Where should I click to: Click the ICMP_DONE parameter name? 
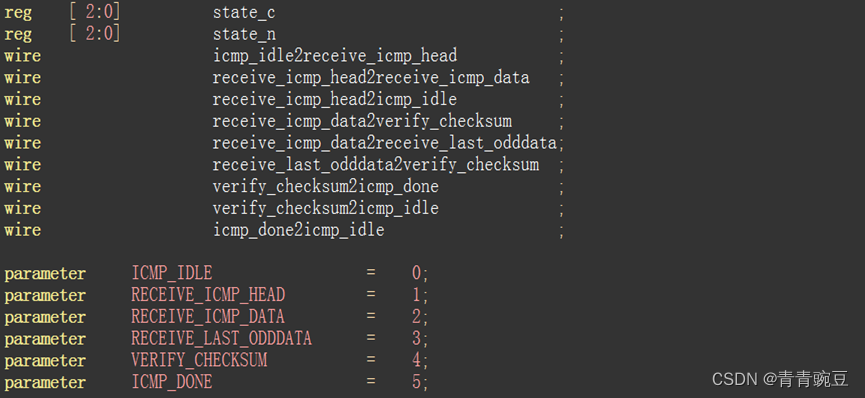tap(172, 382)
